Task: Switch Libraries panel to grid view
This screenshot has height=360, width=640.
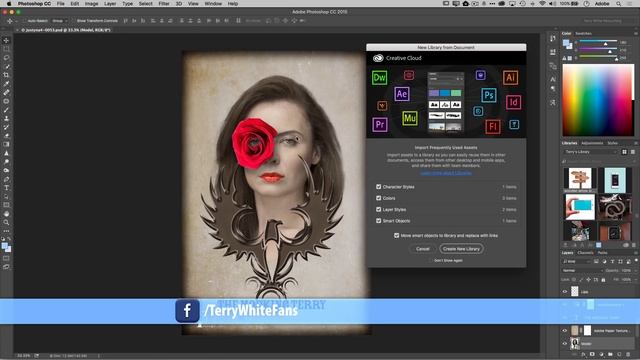Action: [x=624, y=152]
